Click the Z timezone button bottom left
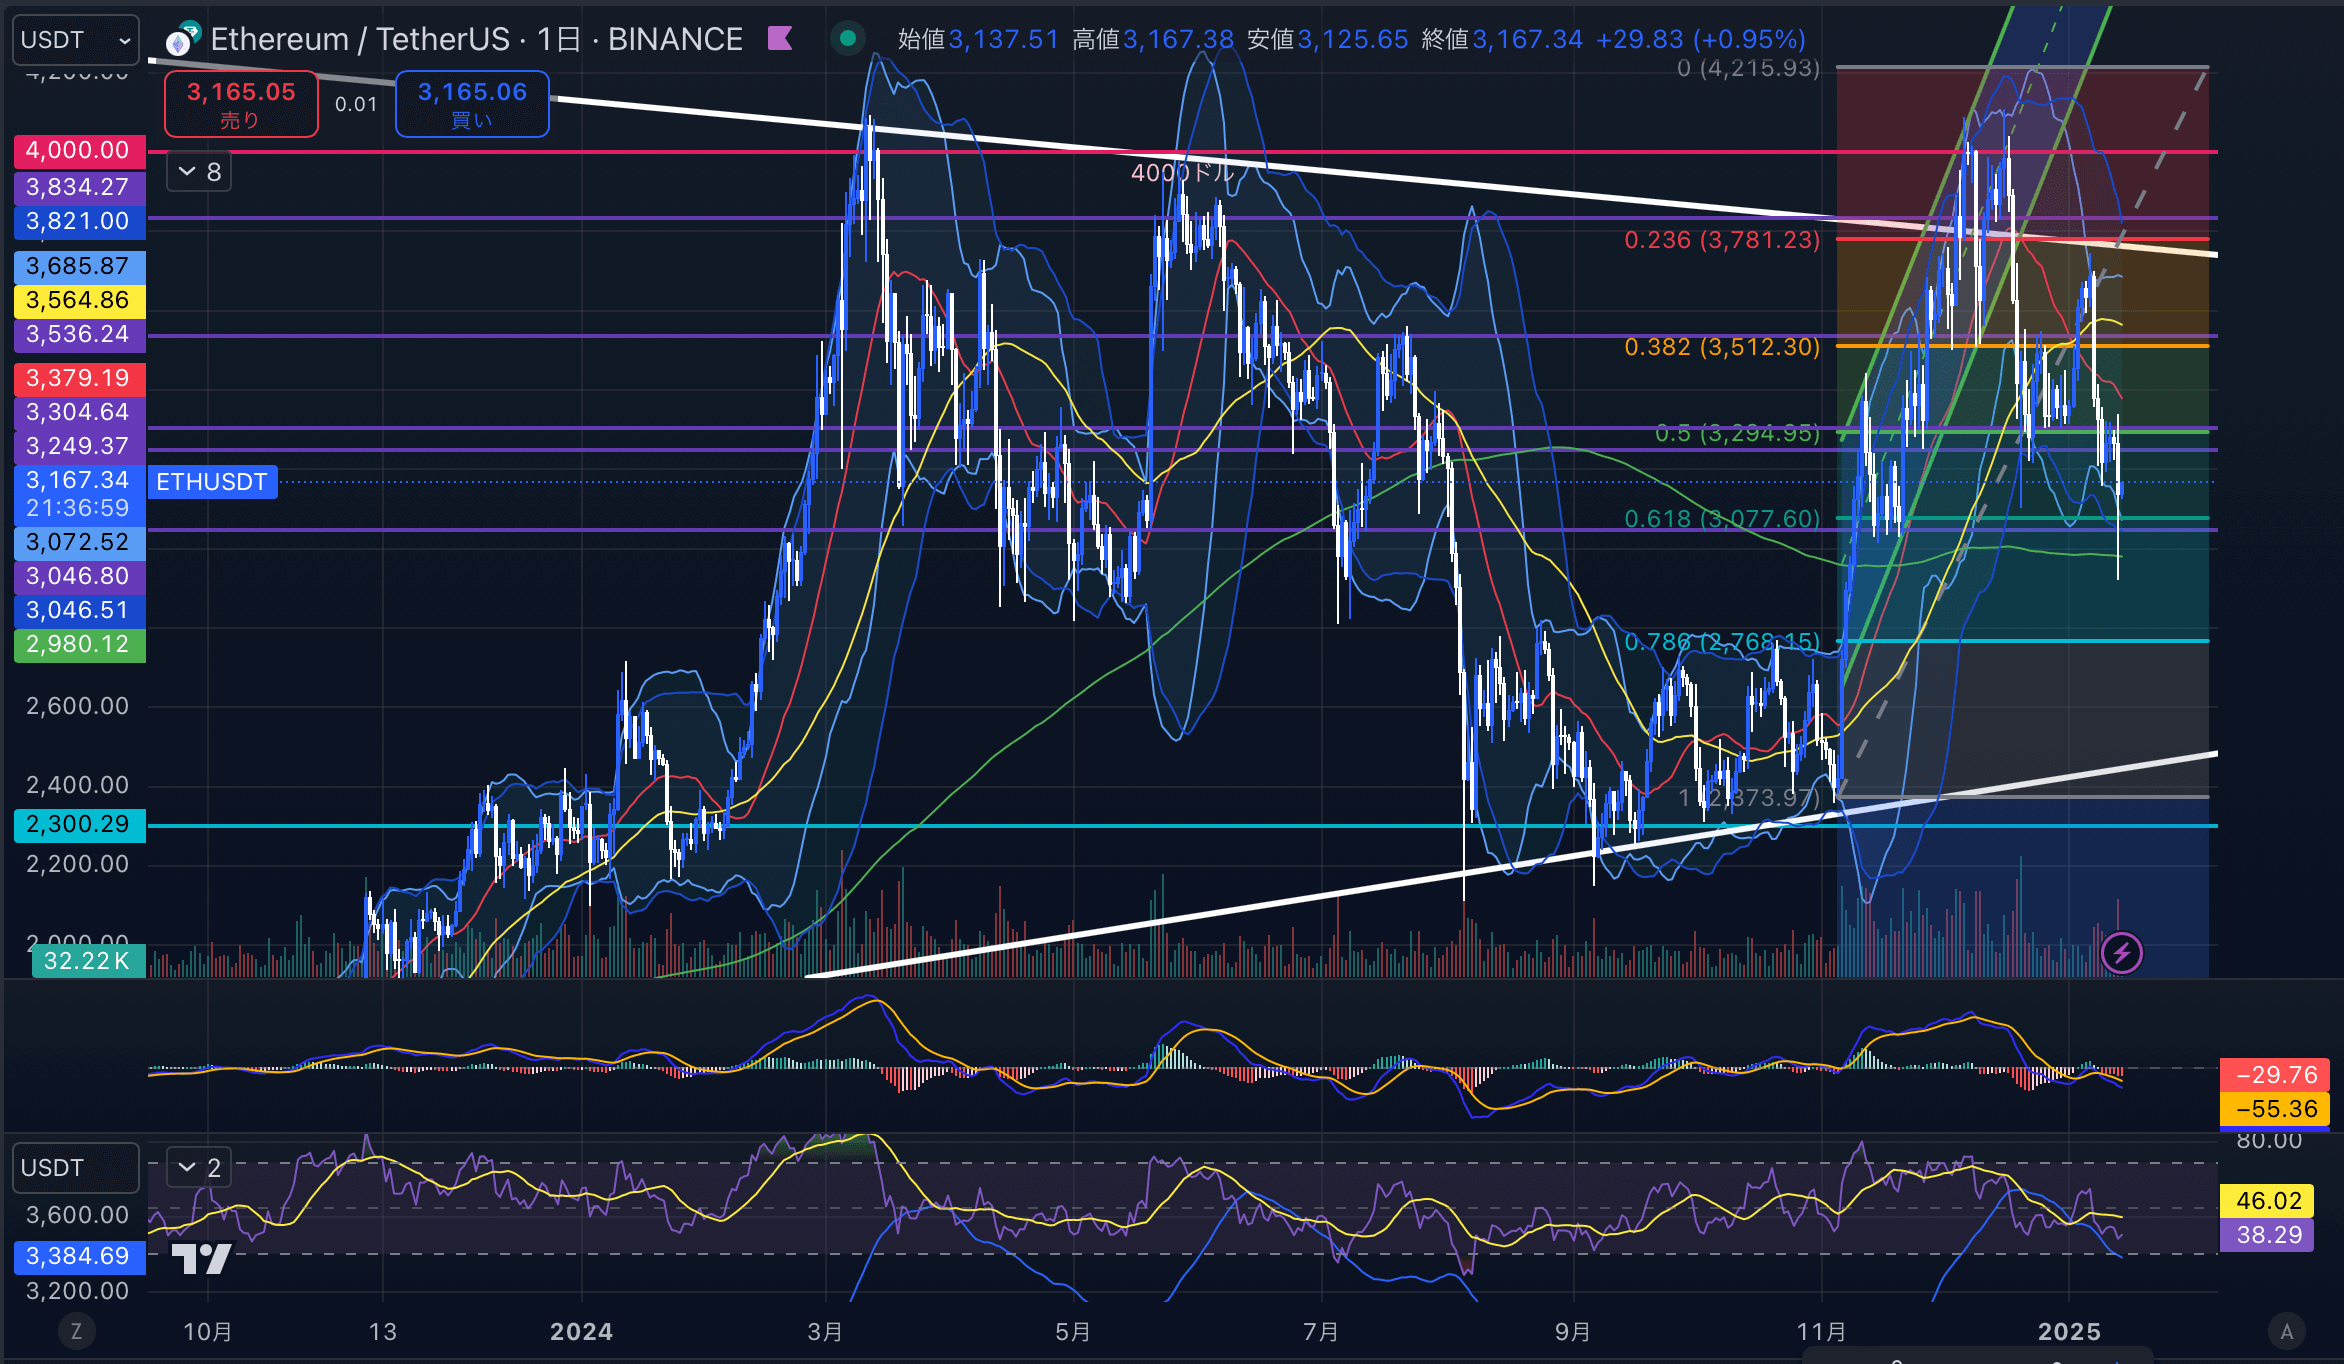This screenshot has width=2344, height=1364. pos(76,1331)
